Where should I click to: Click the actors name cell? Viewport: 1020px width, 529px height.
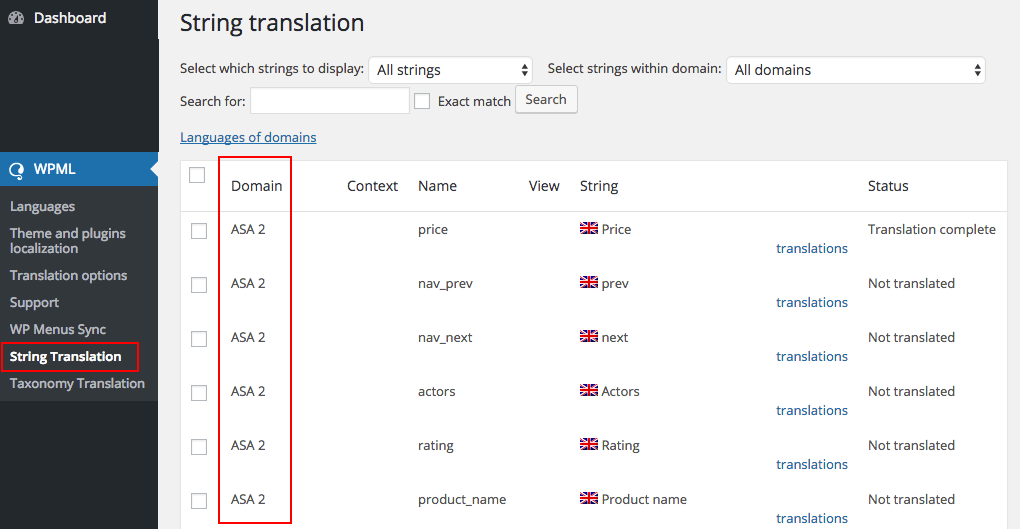click(x=436, y=392)
